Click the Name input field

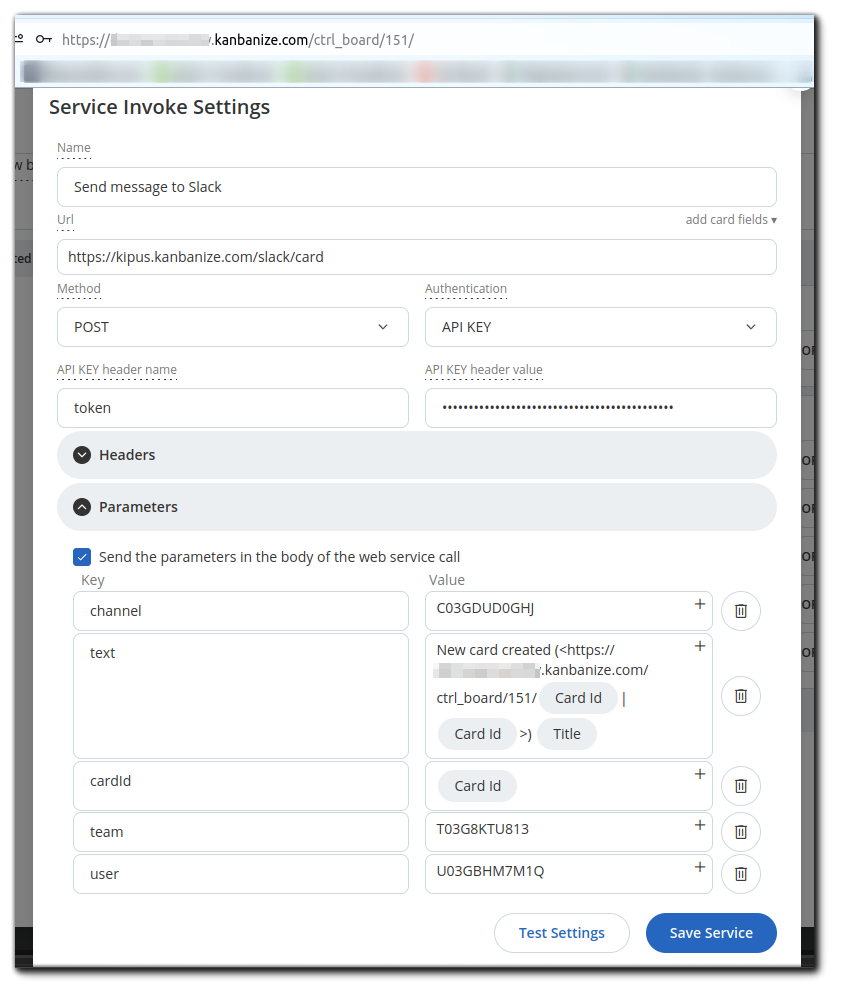[416, 187]
